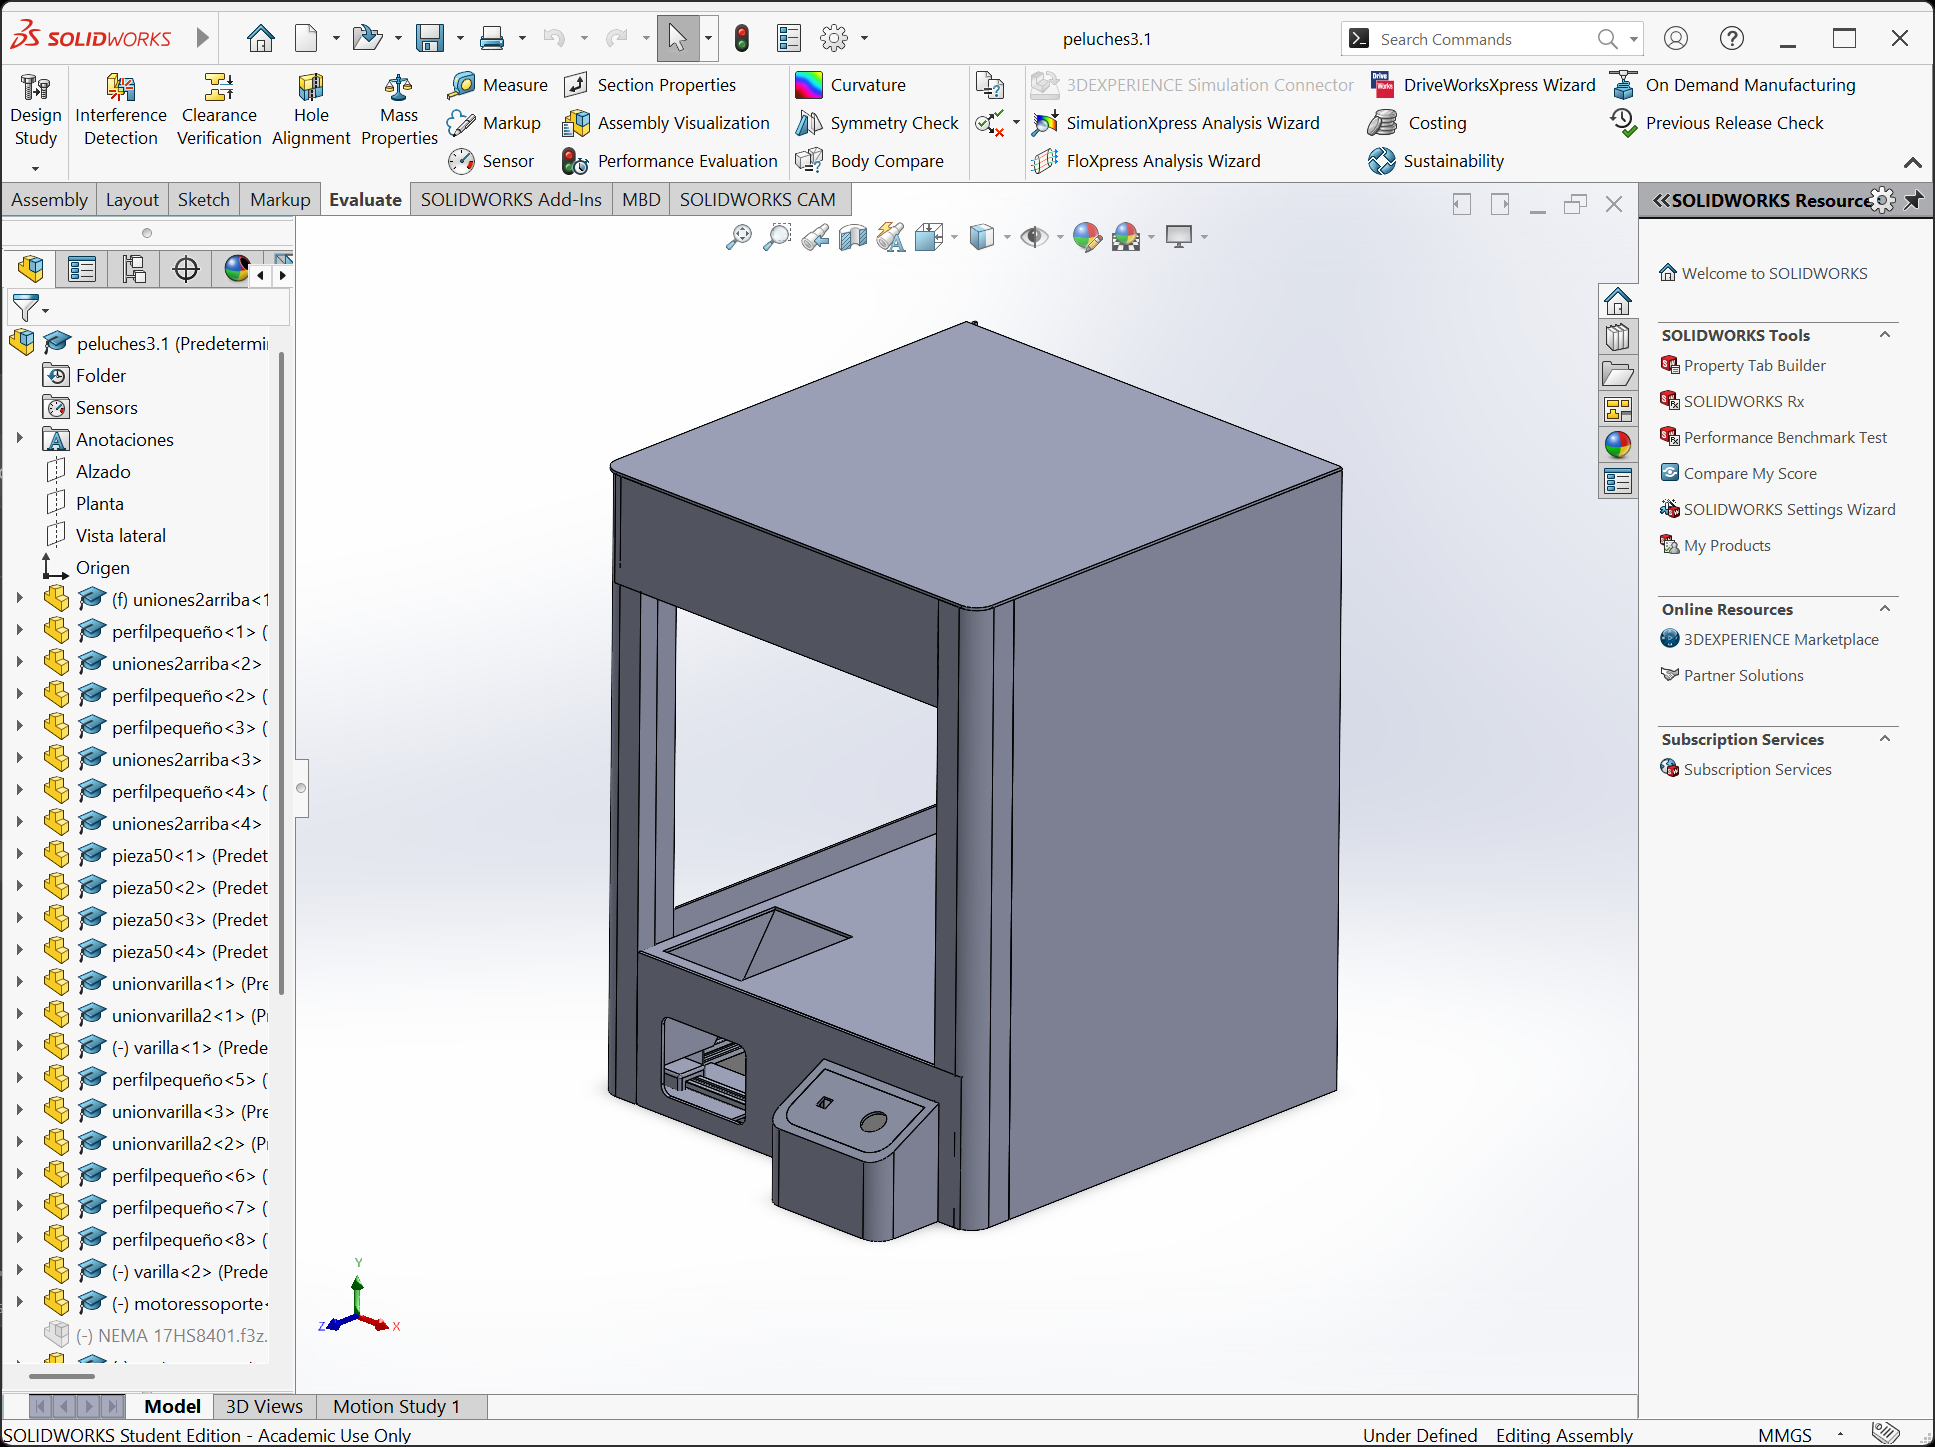The image size is (1935, 1447).
Task: Open 3DEXPERIENCE Marketplace link
Action: [x=1769, y=639]
